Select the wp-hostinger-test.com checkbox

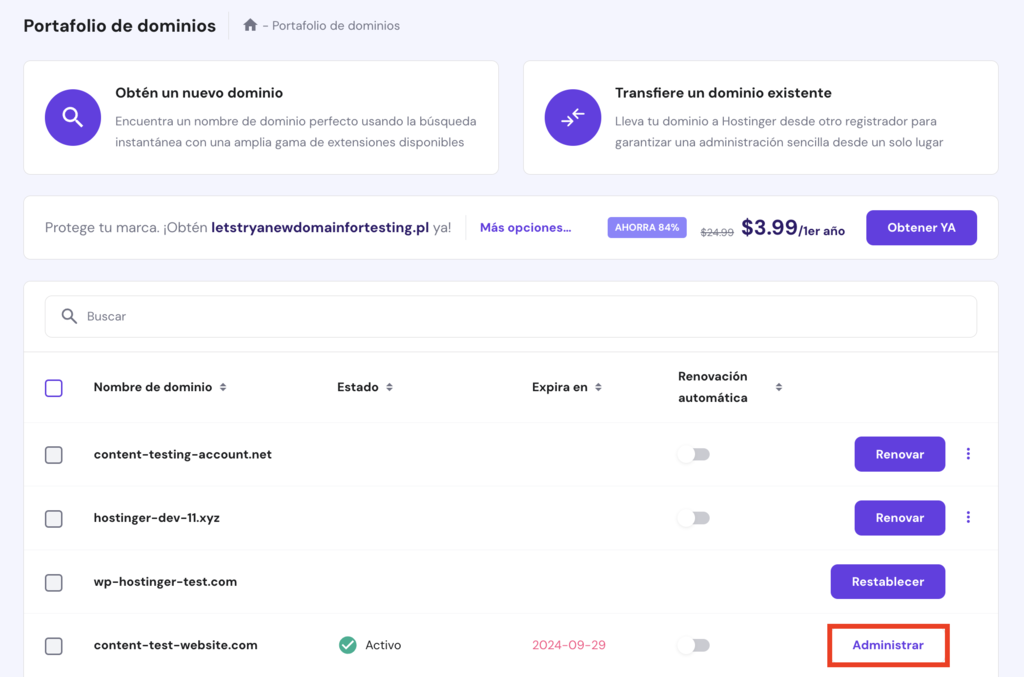click(55, 581)
